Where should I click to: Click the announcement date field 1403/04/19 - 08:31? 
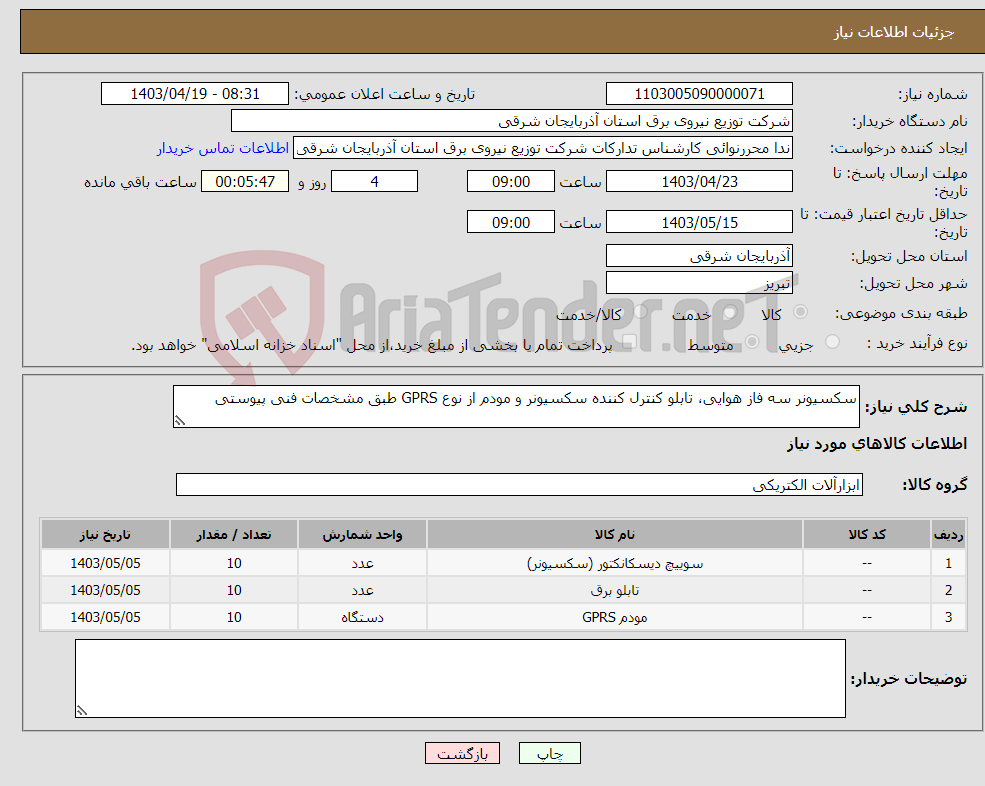click(195, 94)
